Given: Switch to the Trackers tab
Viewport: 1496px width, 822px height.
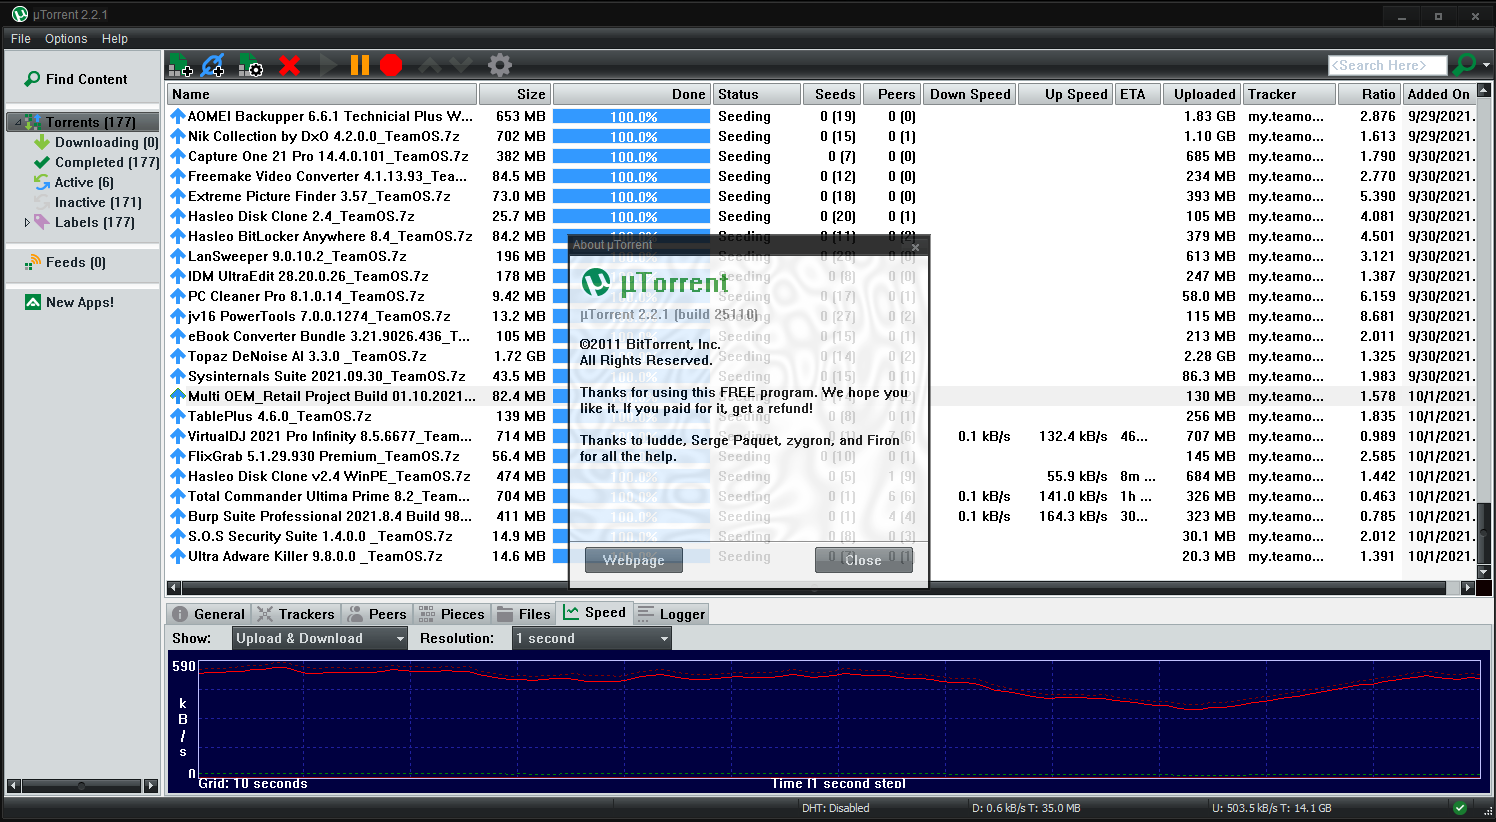Looking at the screenshot, I should coord(295,614).
